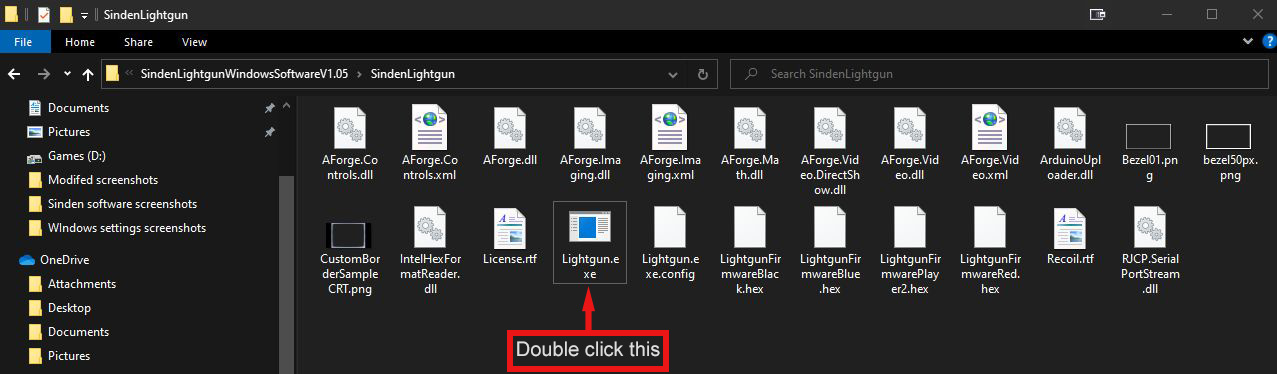Select the AForge.Video.DirectShow.dll file icon
The width and height of the screenshot is (1277, 374).
[829, 127]
